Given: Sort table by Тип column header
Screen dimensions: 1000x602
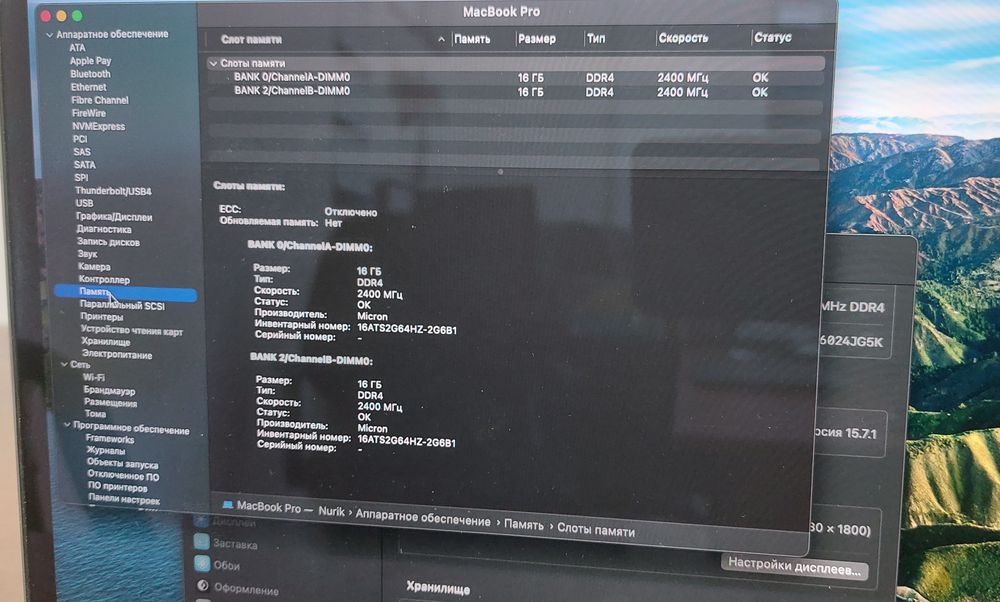Looking at the screenshot, I should pos(596,39).
